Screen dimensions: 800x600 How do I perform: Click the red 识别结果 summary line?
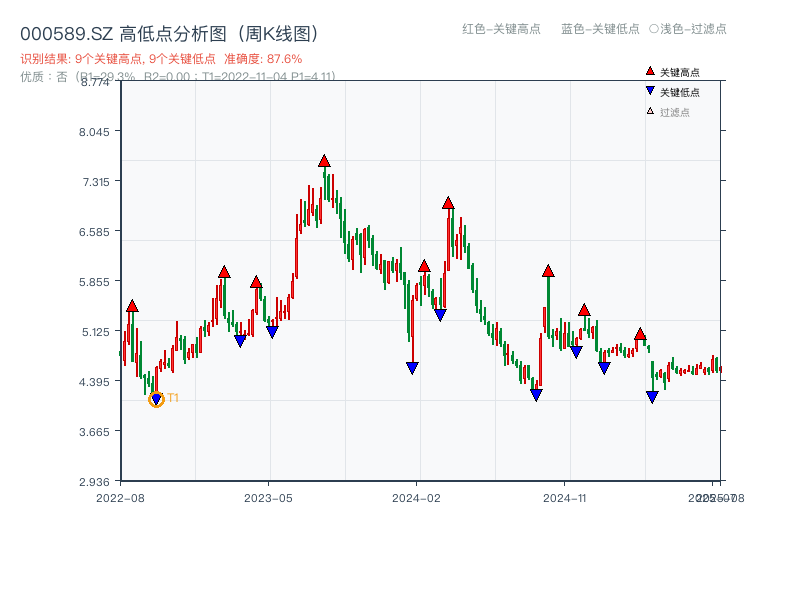pyautogui.click(x=161, y=59)
